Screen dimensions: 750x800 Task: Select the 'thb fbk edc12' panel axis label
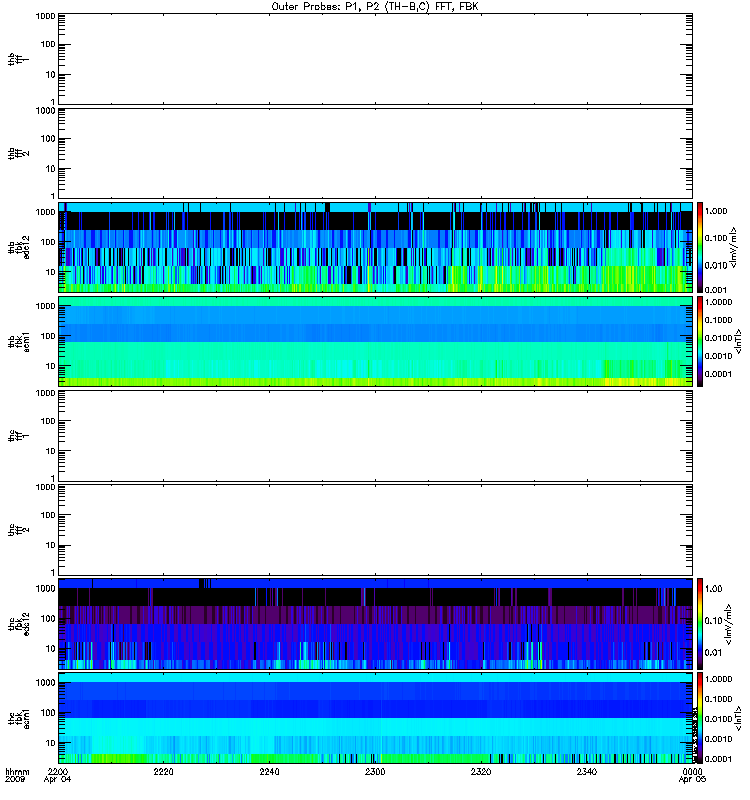(x=18, y=247)
